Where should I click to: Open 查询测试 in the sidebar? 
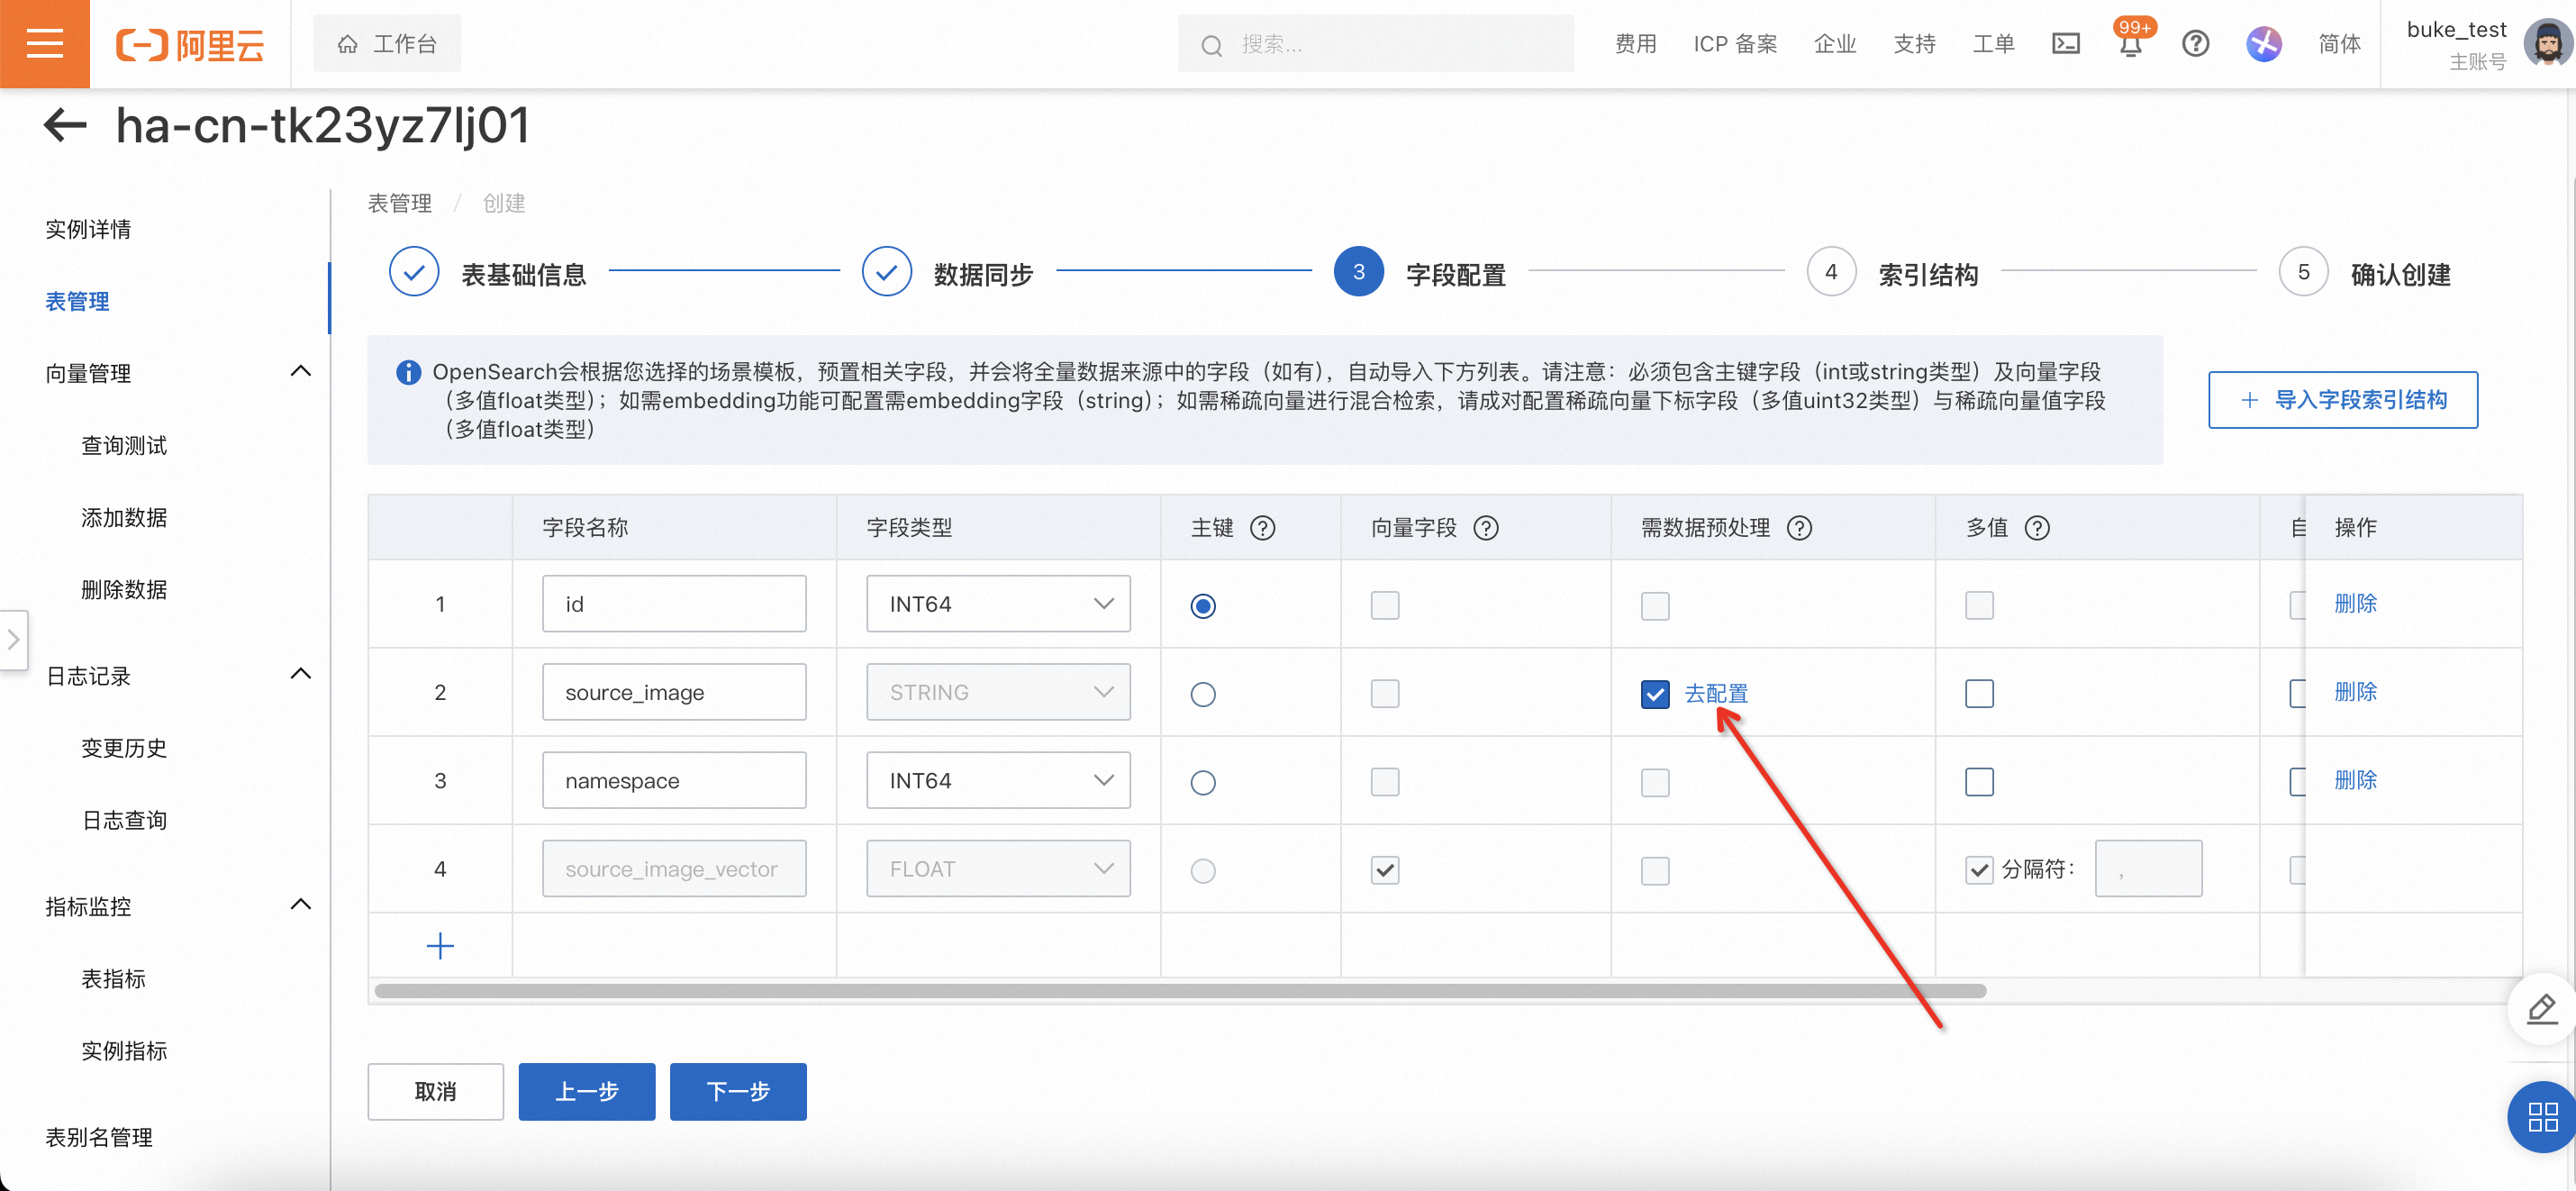[x=124, y=446]
